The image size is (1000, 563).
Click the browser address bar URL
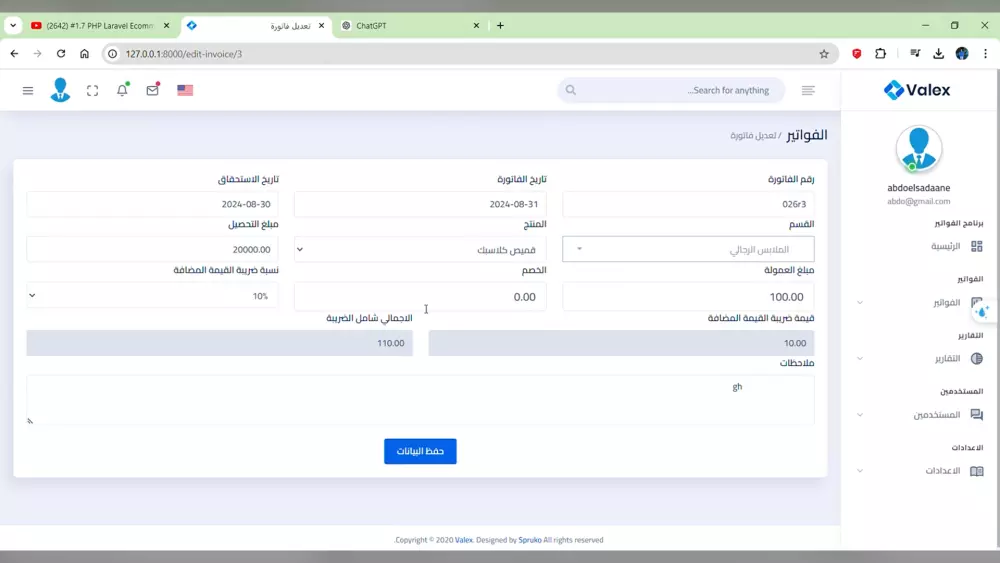184,54
